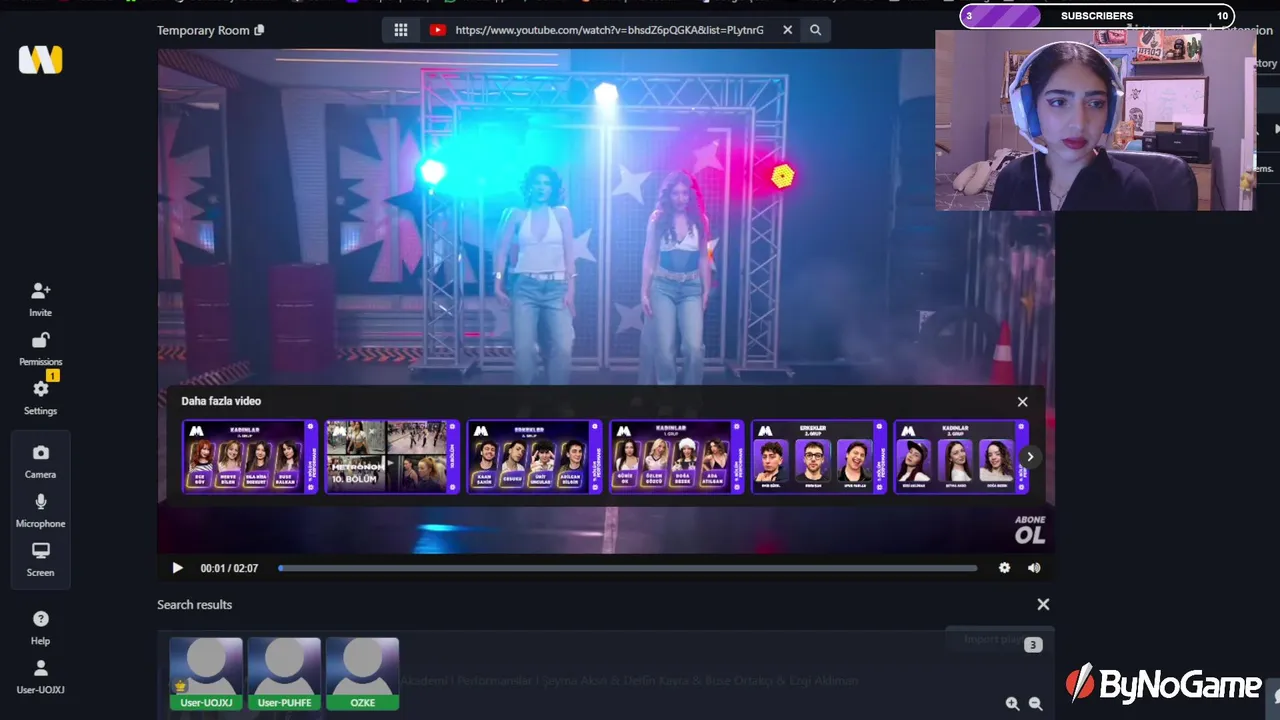The height and width of the screenshot is (720, 1280).
Task: Click the YouTube icon in URL bar
Action: (x=437, y=30)
